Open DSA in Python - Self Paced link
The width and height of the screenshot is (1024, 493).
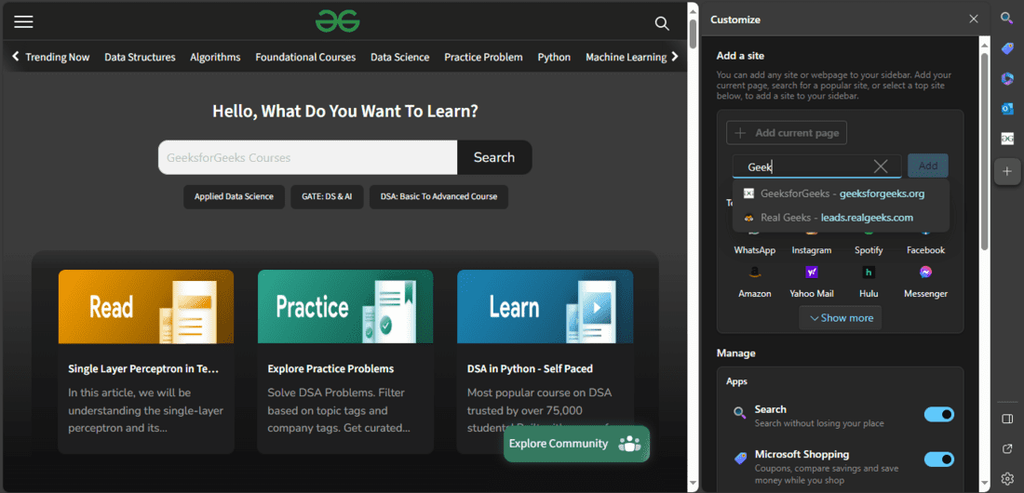pos(530,369)
